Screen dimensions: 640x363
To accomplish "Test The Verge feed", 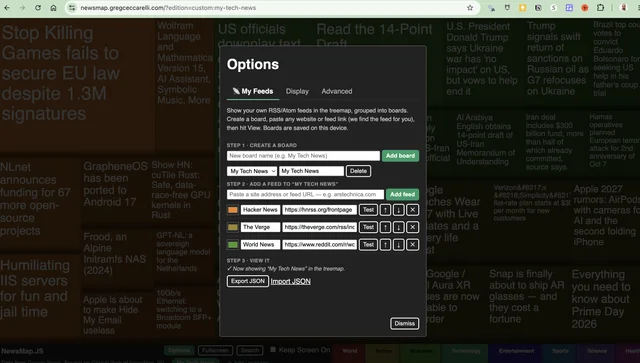I will [x=368, y=227].
